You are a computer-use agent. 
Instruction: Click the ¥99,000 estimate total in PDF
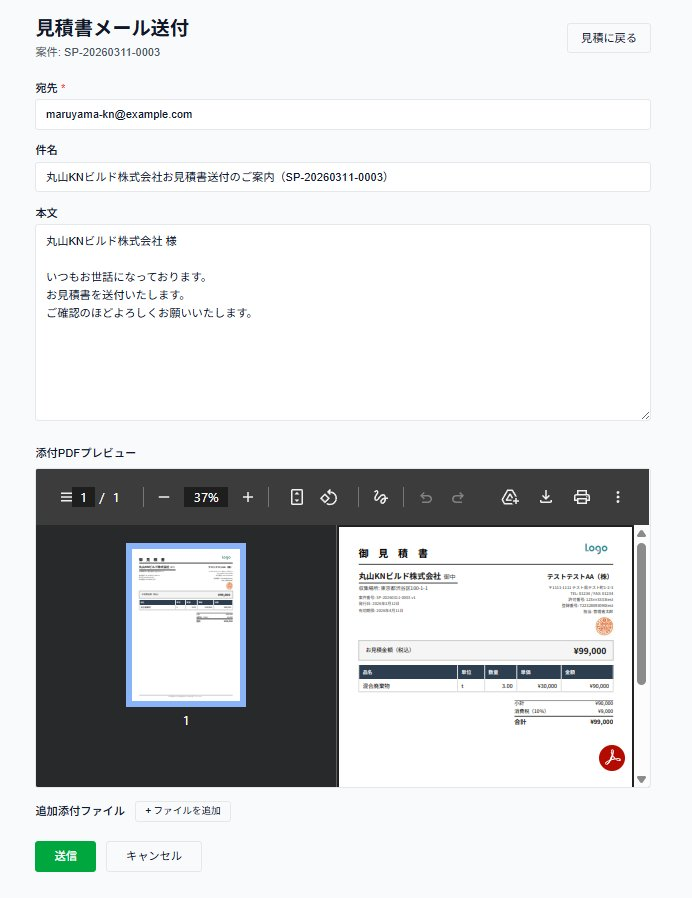[589, 651]
